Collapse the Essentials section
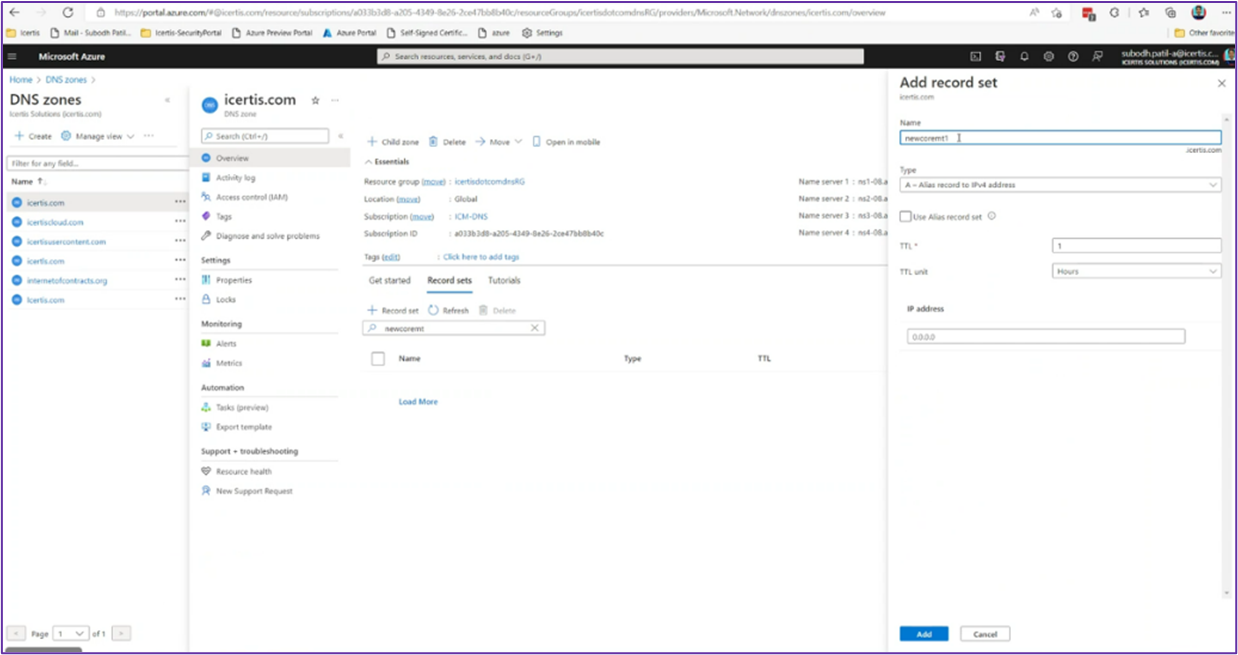1238x655 pixels. [x=368, y=161]
